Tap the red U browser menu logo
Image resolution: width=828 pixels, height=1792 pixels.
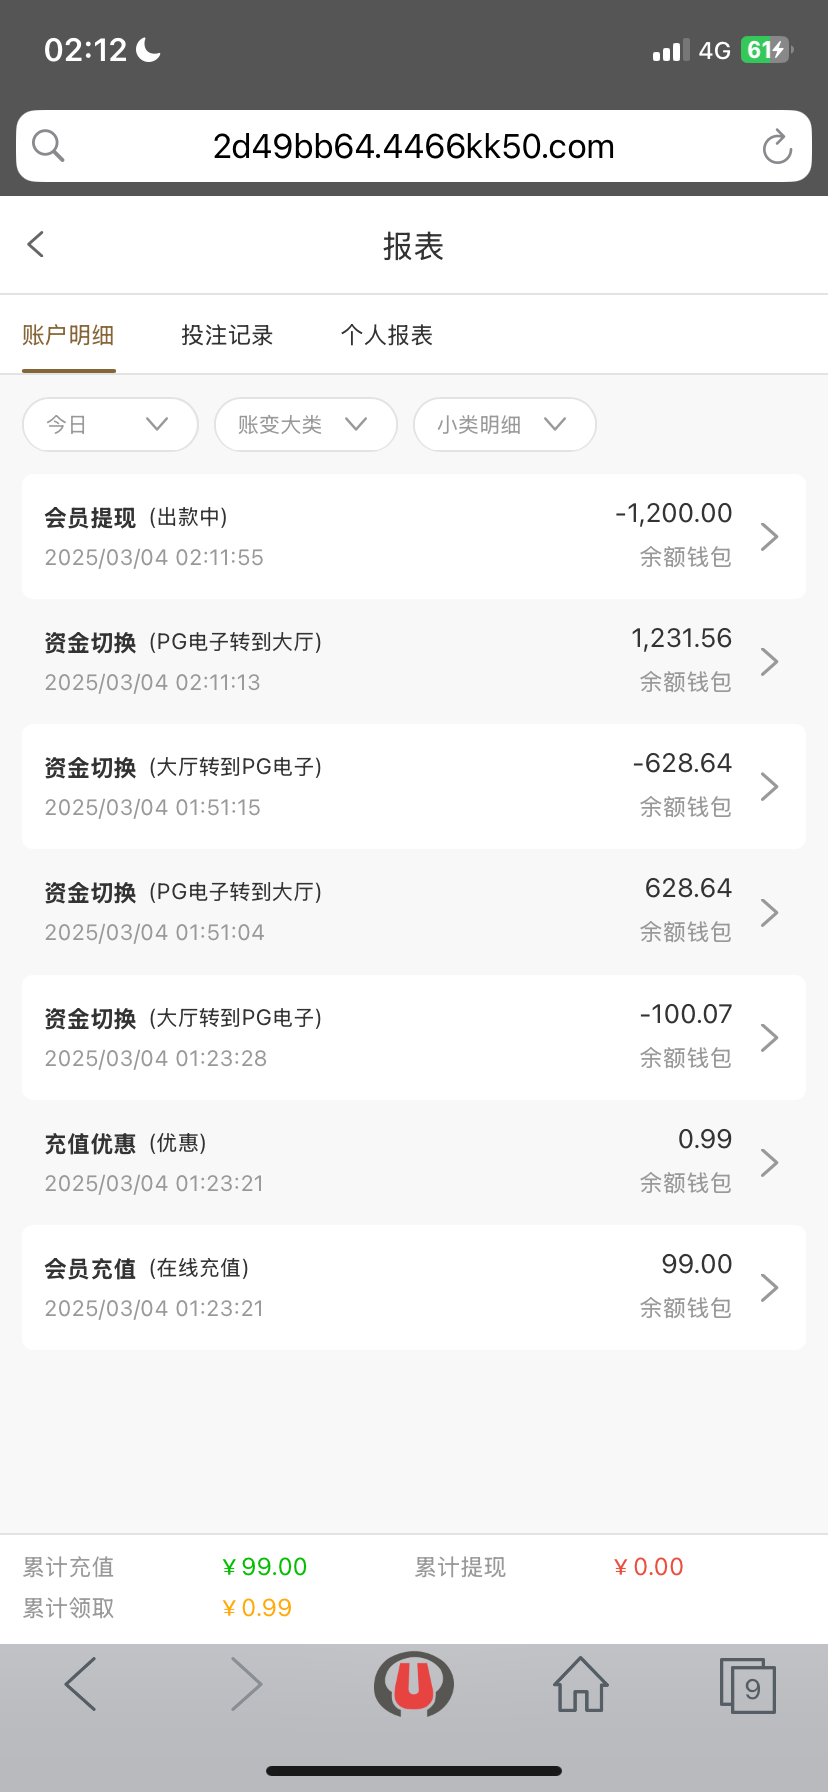click(x=414, y=1685)
